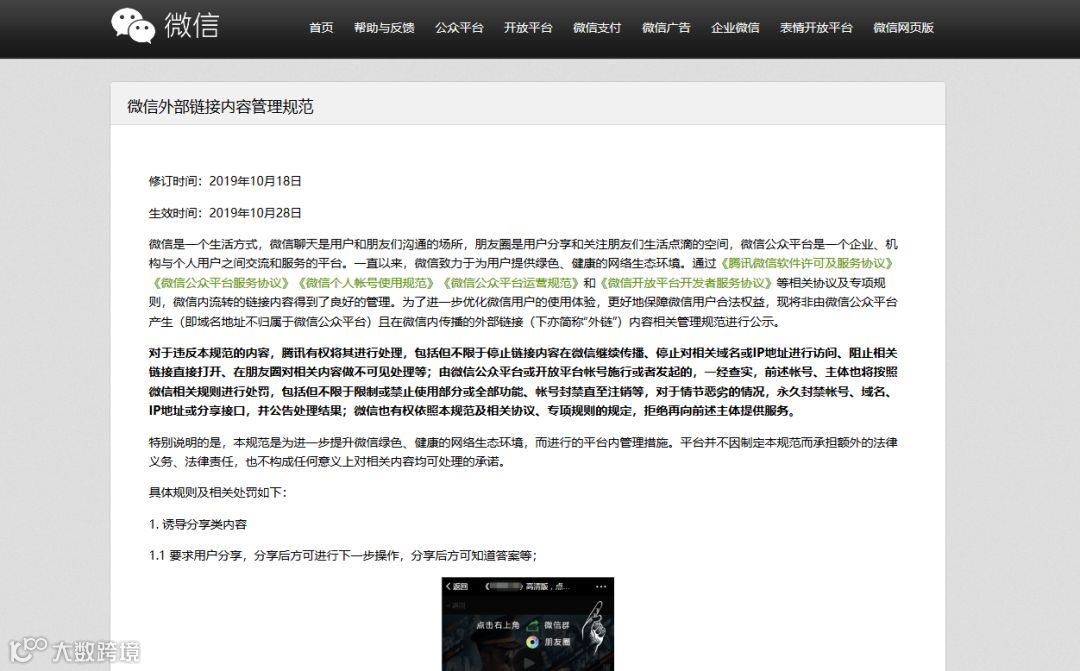Screen dimensions: 1080x671
Task: Open 微信公众平台运营规范 link
Action: click(510, 282)
